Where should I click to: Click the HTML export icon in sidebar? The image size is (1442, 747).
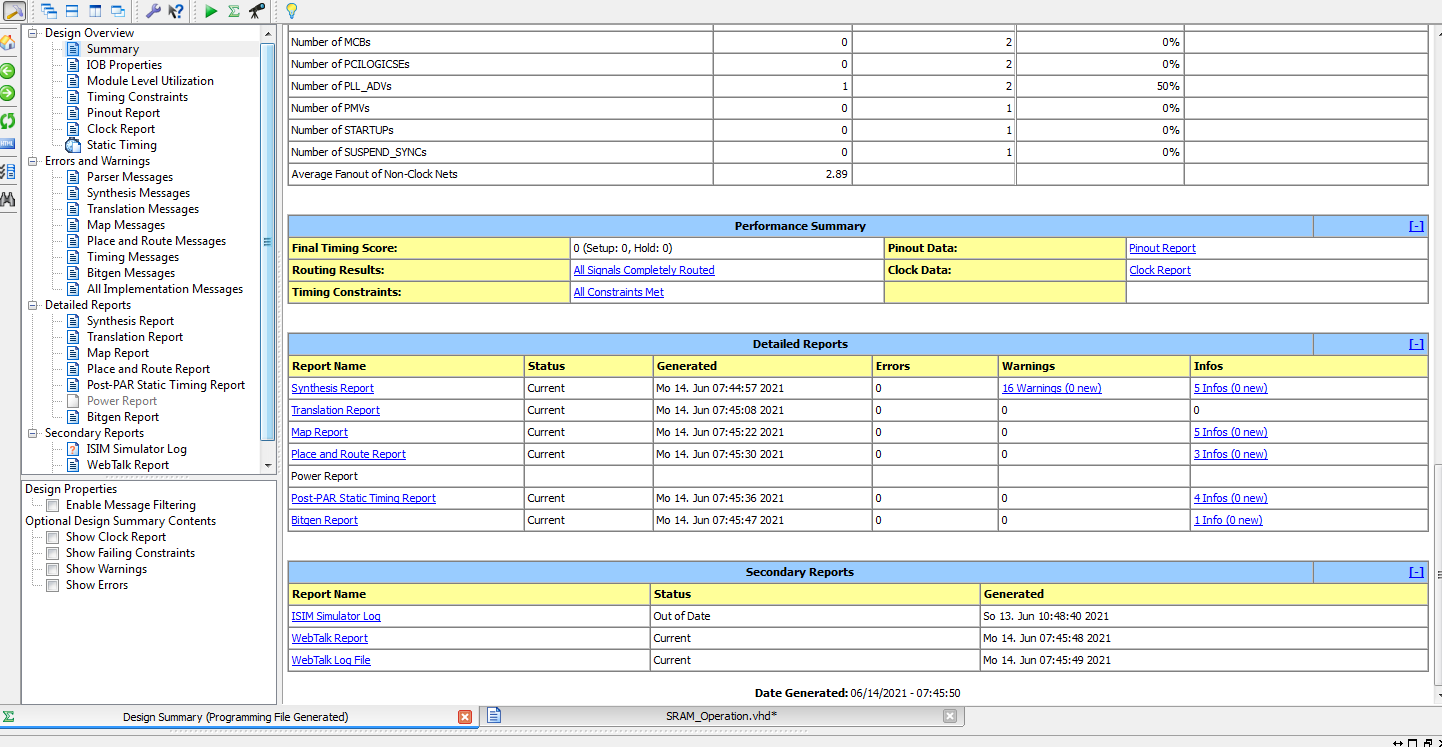pos(8,144)
